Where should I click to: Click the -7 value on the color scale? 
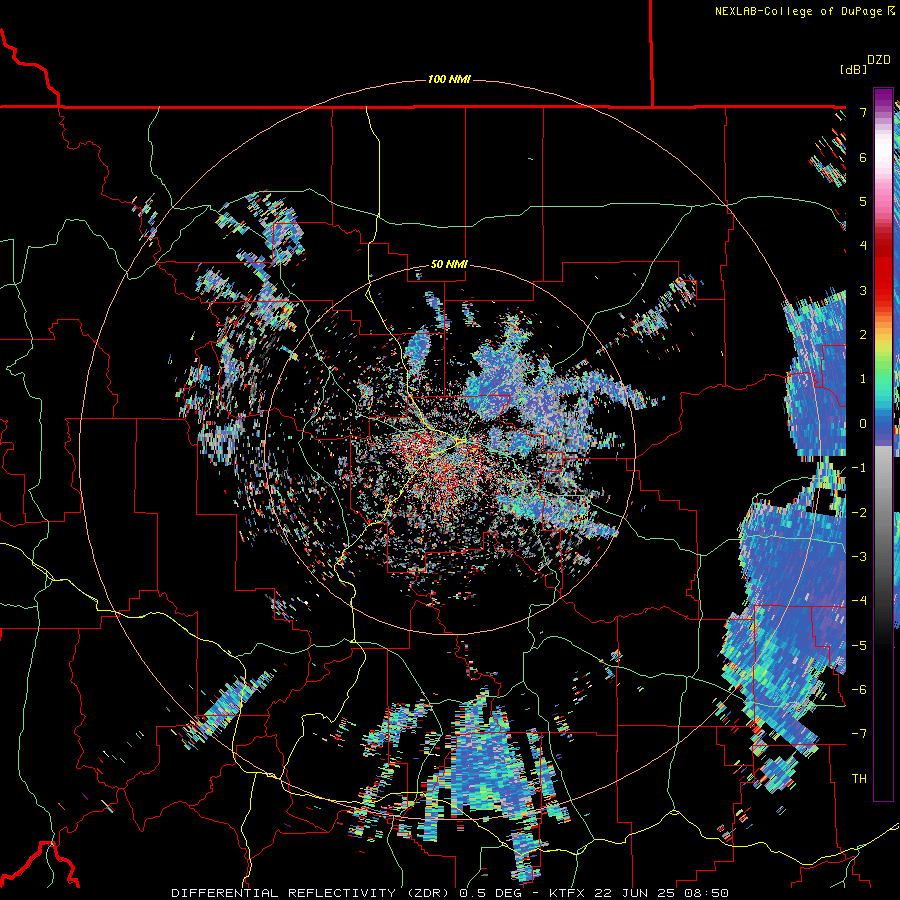[859, 734]
